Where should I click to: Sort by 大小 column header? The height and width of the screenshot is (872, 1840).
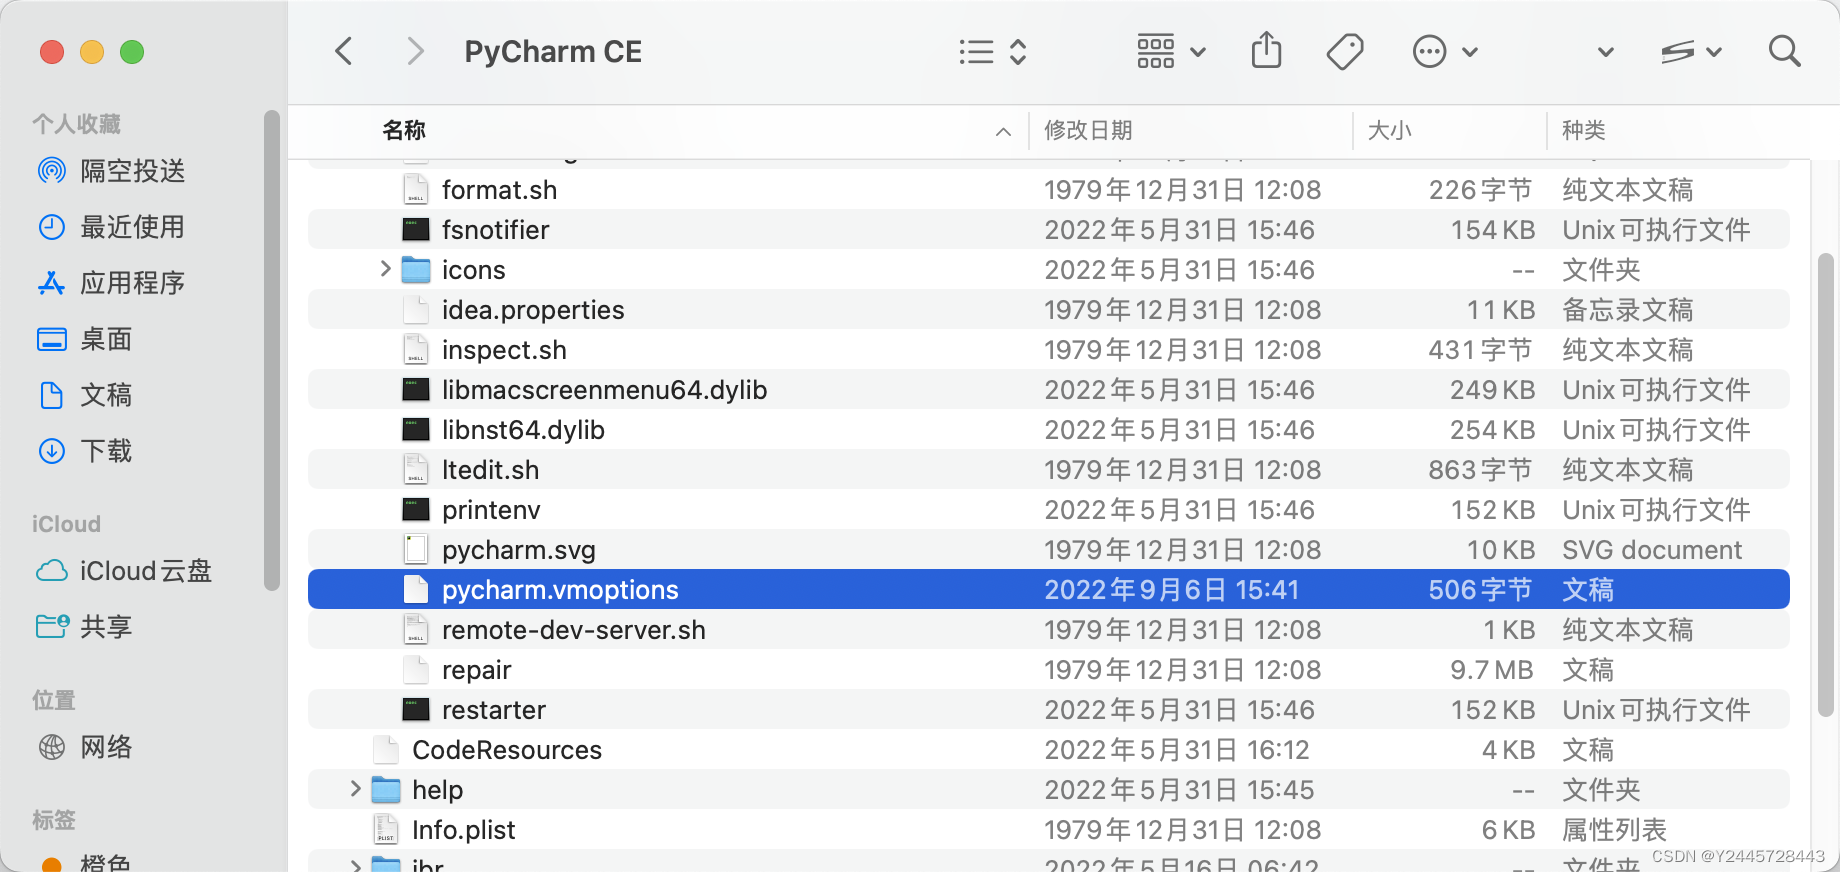click(x=1390, y=130)
